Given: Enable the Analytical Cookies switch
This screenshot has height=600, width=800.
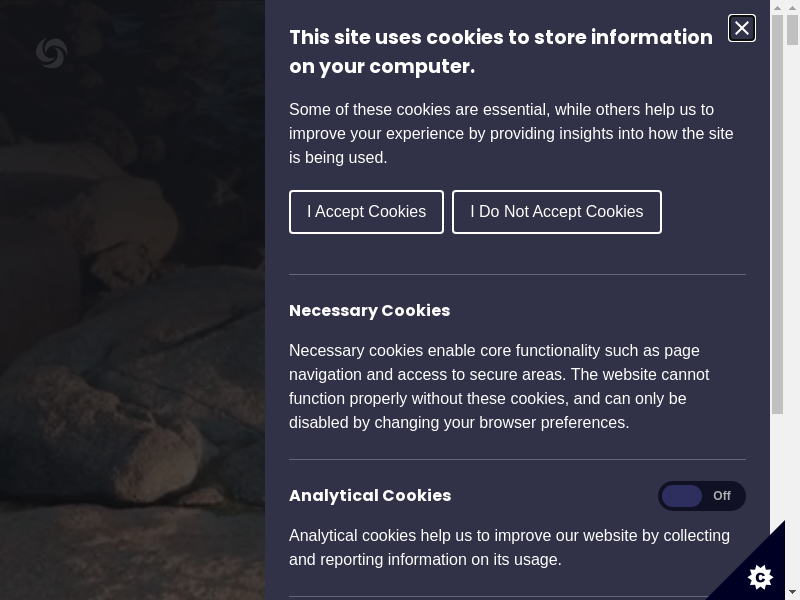Looking at the screenshot, I should [701, 496].
